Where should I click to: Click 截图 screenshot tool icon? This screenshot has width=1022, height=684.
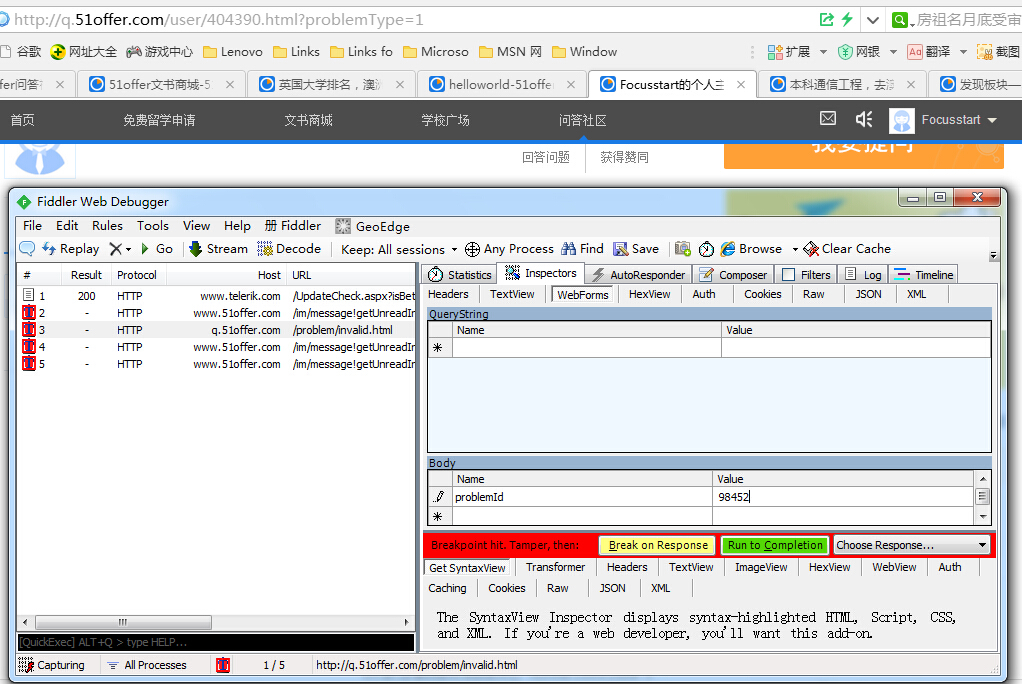984,52
